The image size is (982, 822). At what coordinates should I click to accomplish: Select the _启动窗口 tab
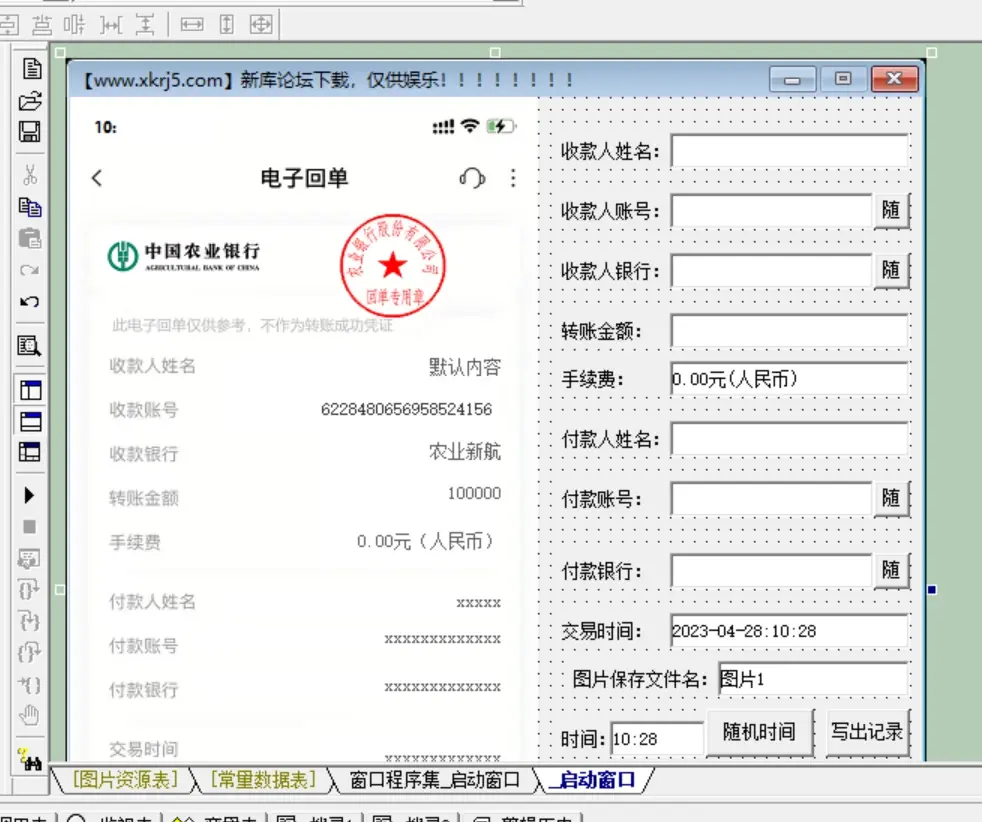point(593,780)
